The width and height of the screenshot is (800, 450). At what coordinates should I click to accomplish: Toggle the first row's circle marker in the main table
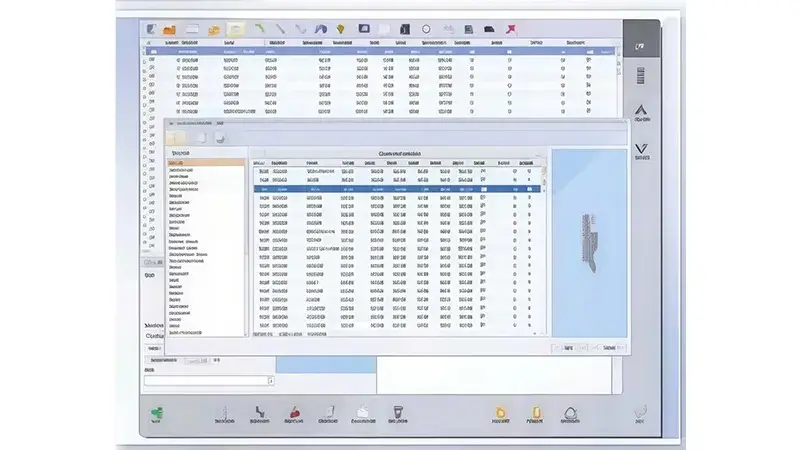coord(144,60)
